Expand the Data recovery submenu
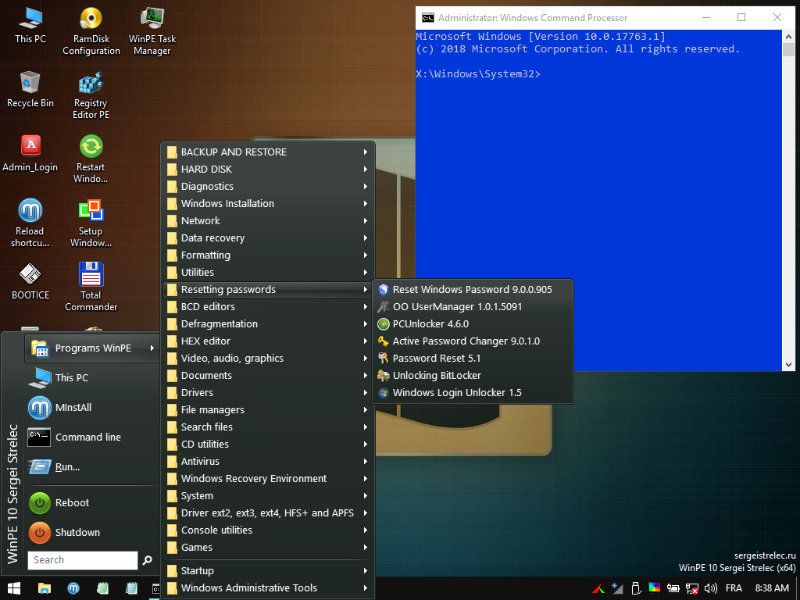 click(268, 238)
